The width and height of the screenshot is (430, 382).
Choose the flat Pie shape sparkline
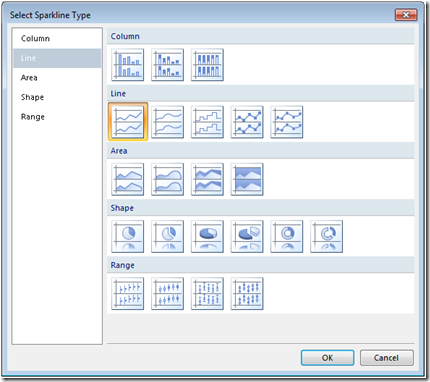click(128, 236)
